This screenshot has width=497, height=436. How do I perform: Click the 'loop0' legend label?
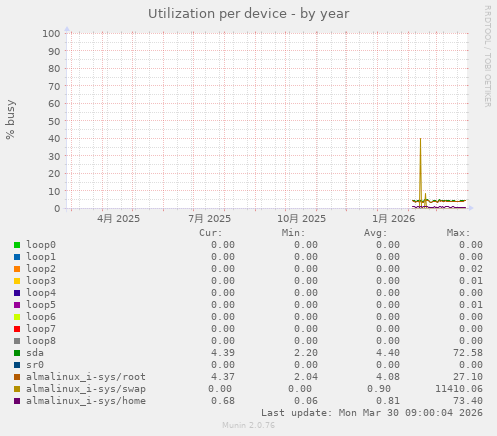pyautogui.click(x=41, y=245)
